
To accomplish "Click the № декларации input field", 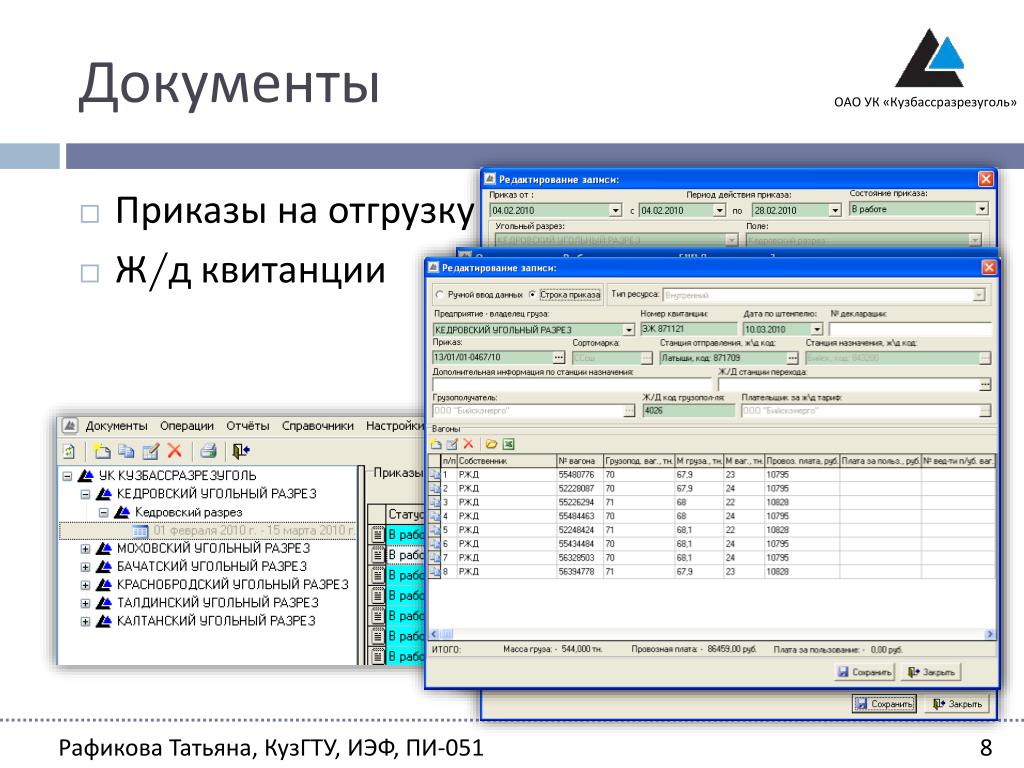I will tap(910, 329).
